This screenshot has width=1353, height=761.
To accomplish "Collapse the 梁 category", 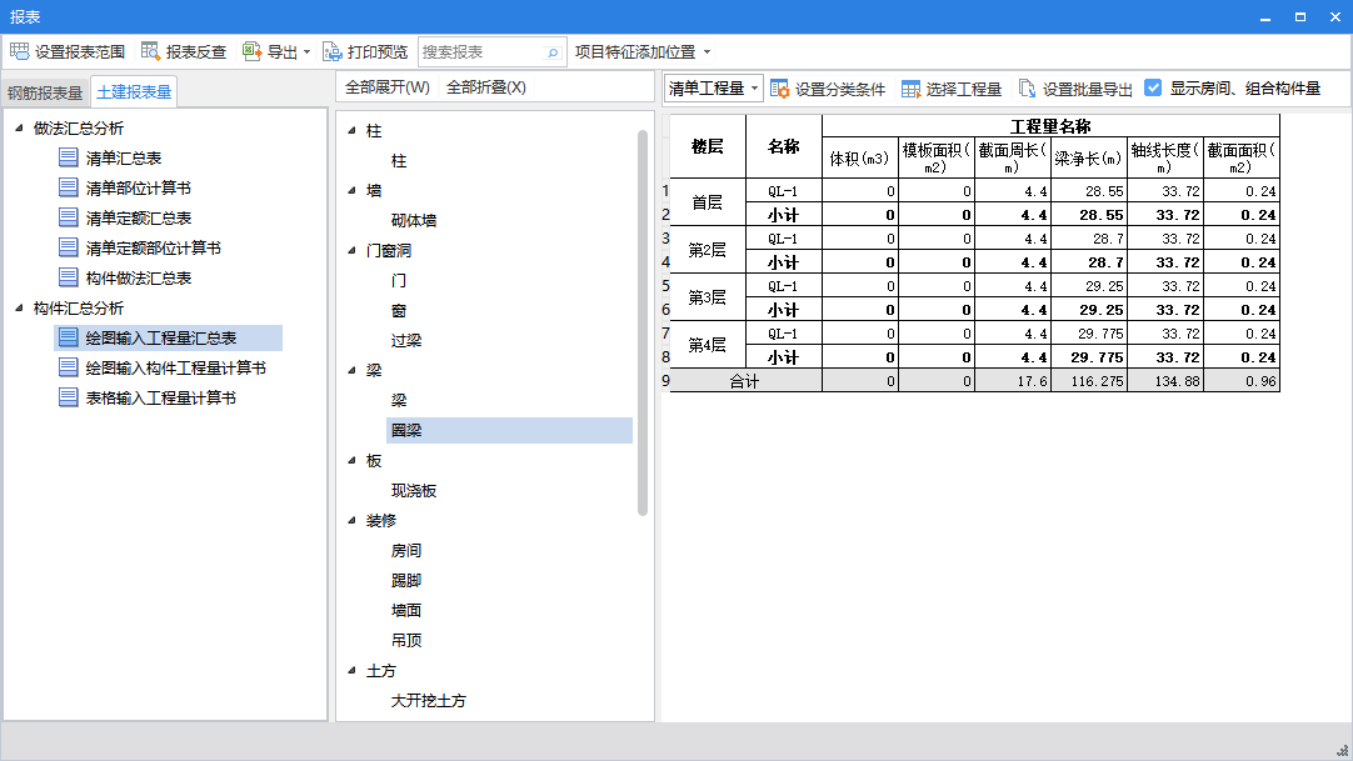I will click(352, 370).
